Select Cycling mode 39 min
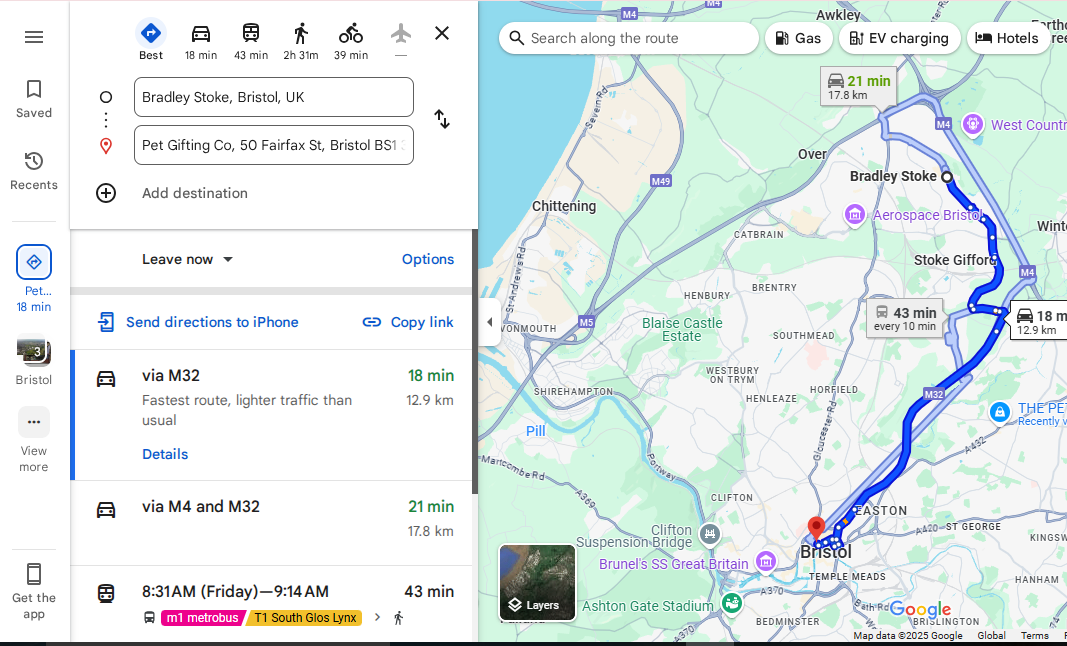The image size is (1067, 646). 351,40
